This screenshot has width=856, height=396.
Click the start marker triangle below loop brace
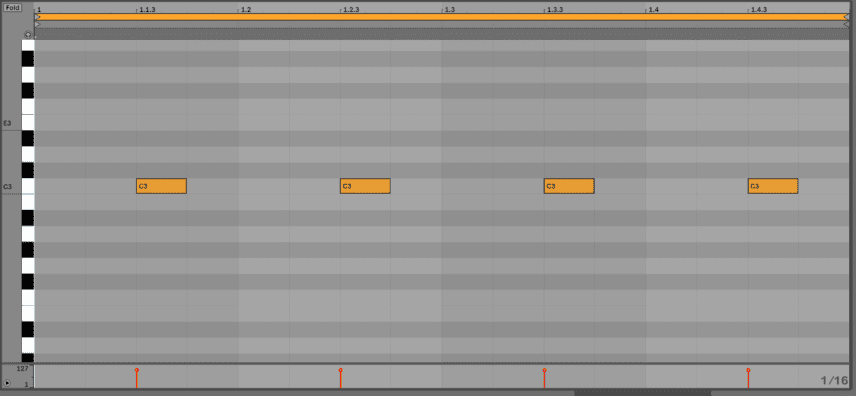(x=37, y=24)
